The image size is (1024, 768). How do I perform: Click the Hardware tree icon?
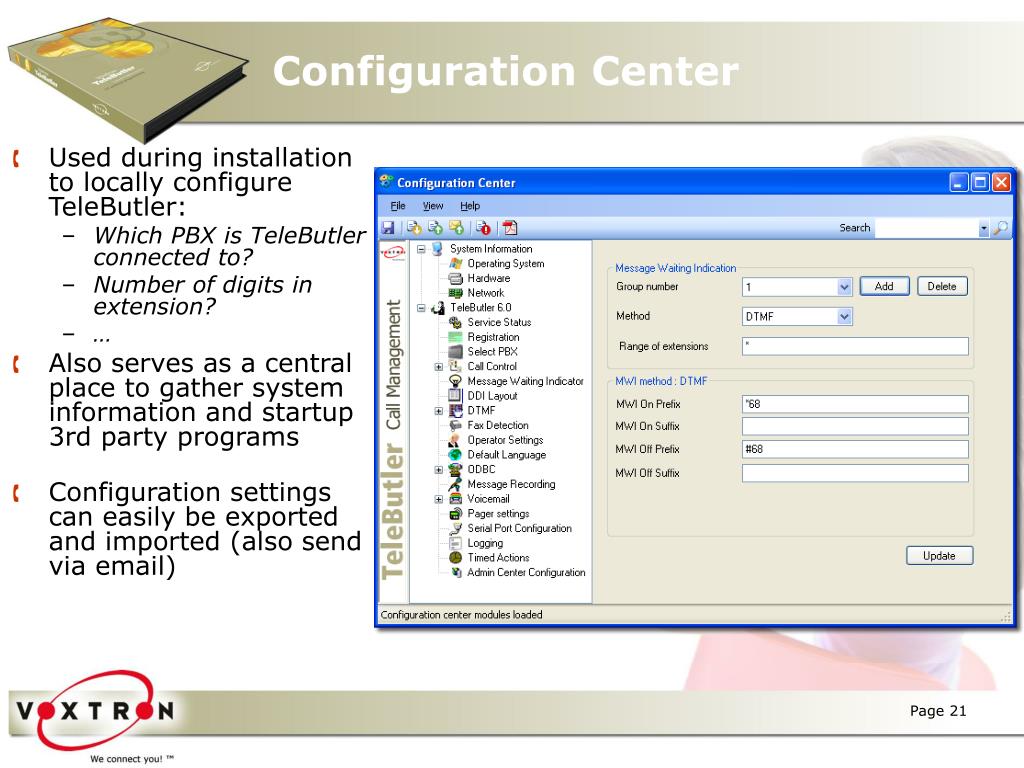pyautogui.click(x=456, y=278)
